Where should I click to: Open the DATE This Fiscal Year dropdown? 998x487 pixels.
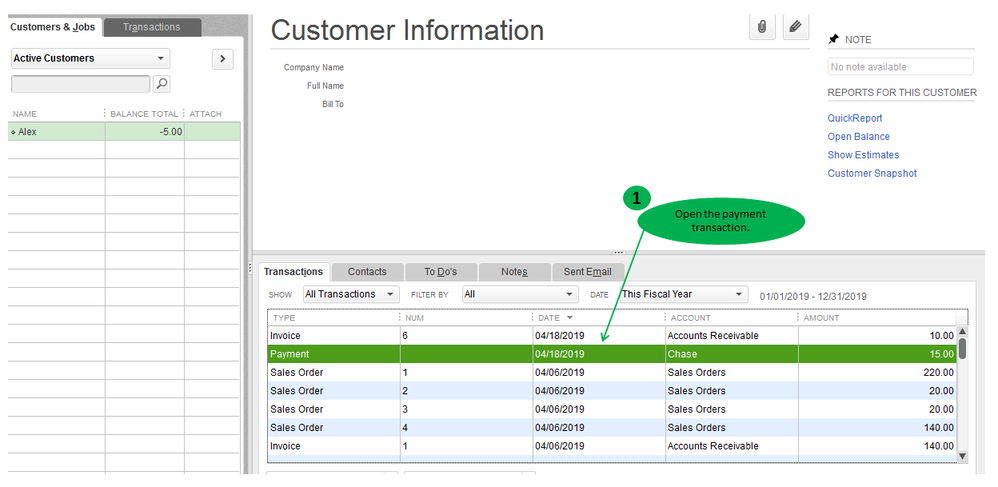coord(684,294)
